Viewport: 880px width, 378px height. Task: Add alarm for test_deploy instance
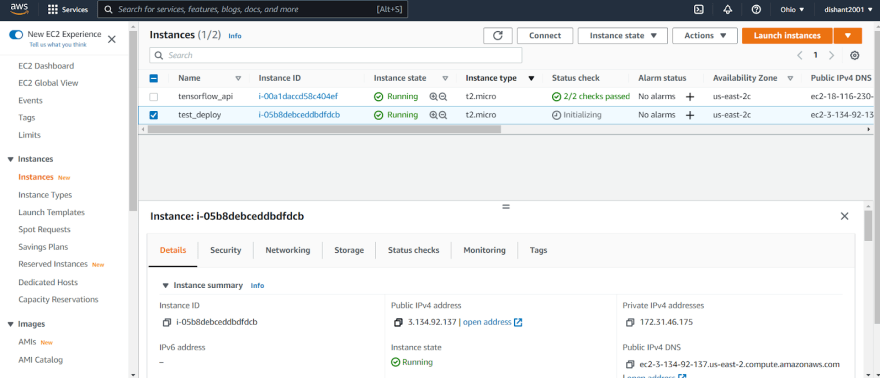[x=690, y=115]
